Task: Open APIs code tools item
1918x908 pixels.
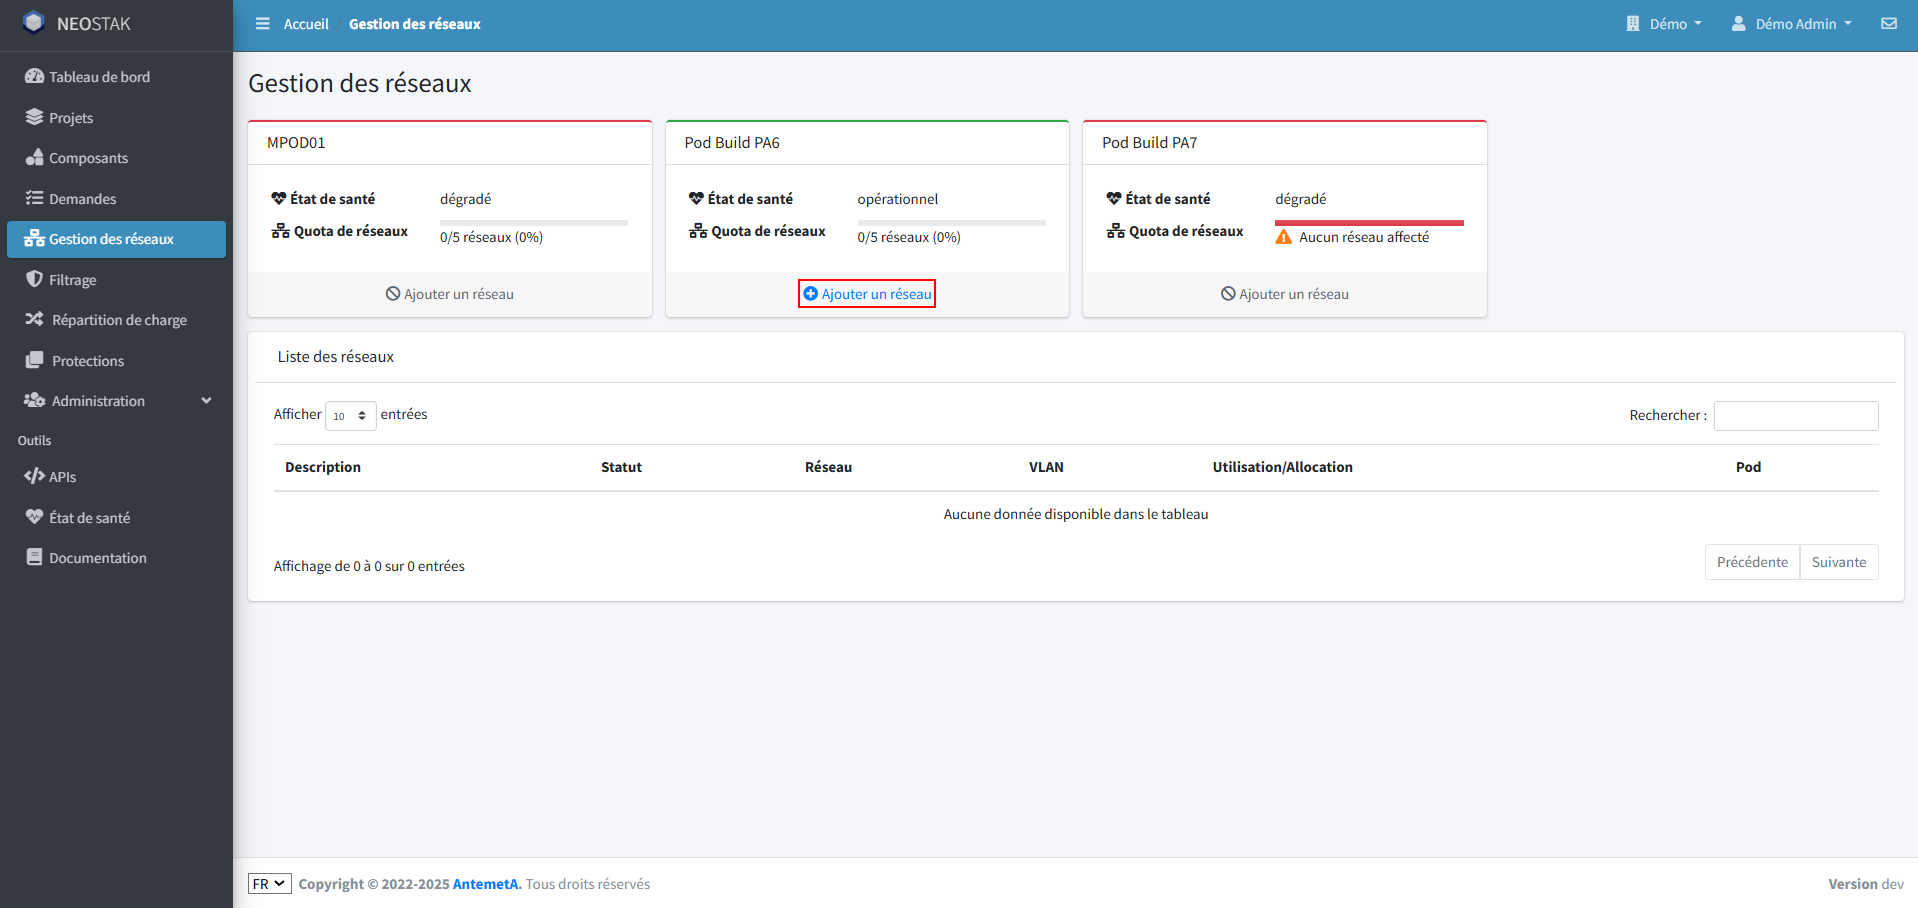Action: pos(62,477)
